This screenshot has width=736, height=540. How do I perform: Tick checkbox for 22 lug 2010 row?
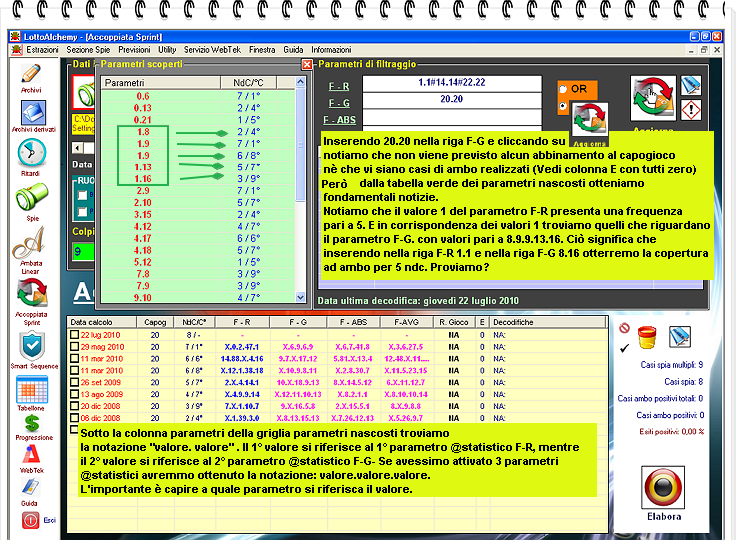[74, 335]
